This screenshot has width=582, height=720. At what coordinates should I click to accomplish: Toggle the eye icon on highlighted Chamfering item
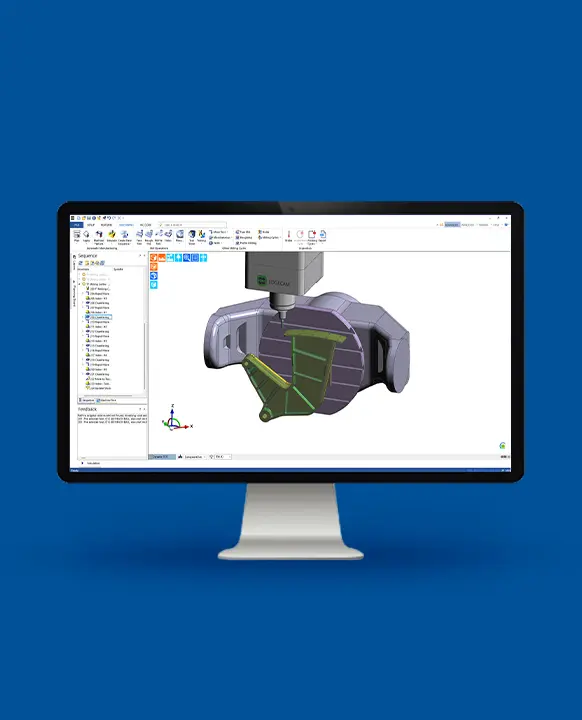tap(88, 317)
